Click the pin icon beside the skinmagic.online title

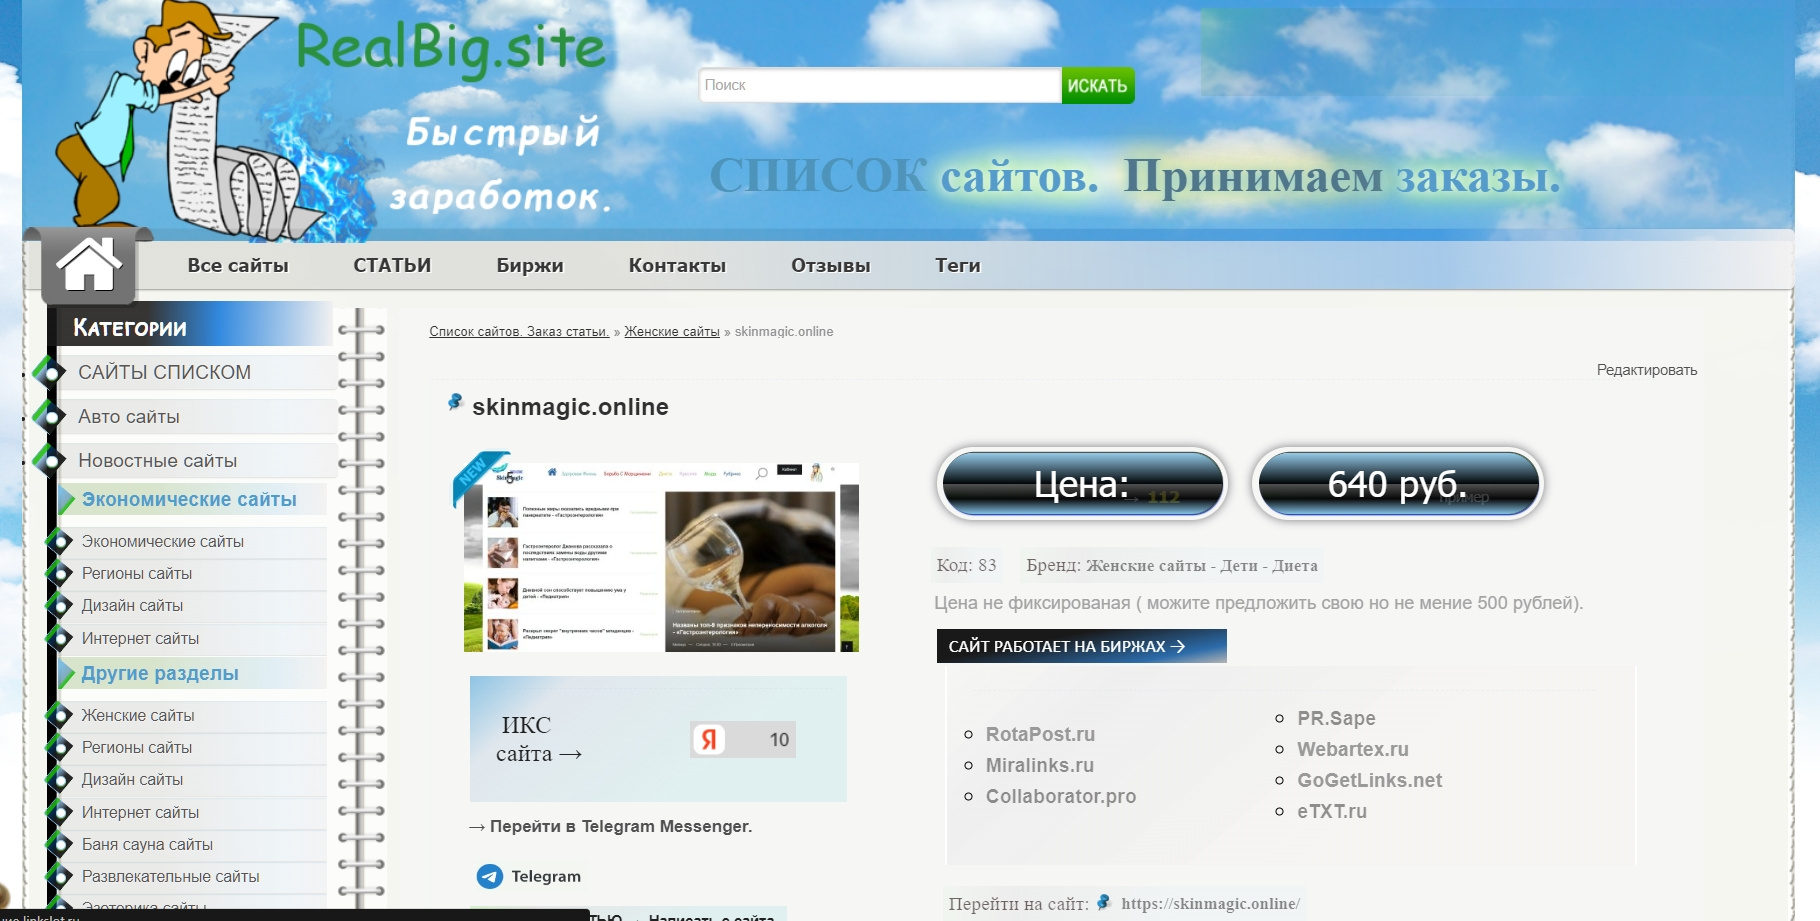(455, 402)
